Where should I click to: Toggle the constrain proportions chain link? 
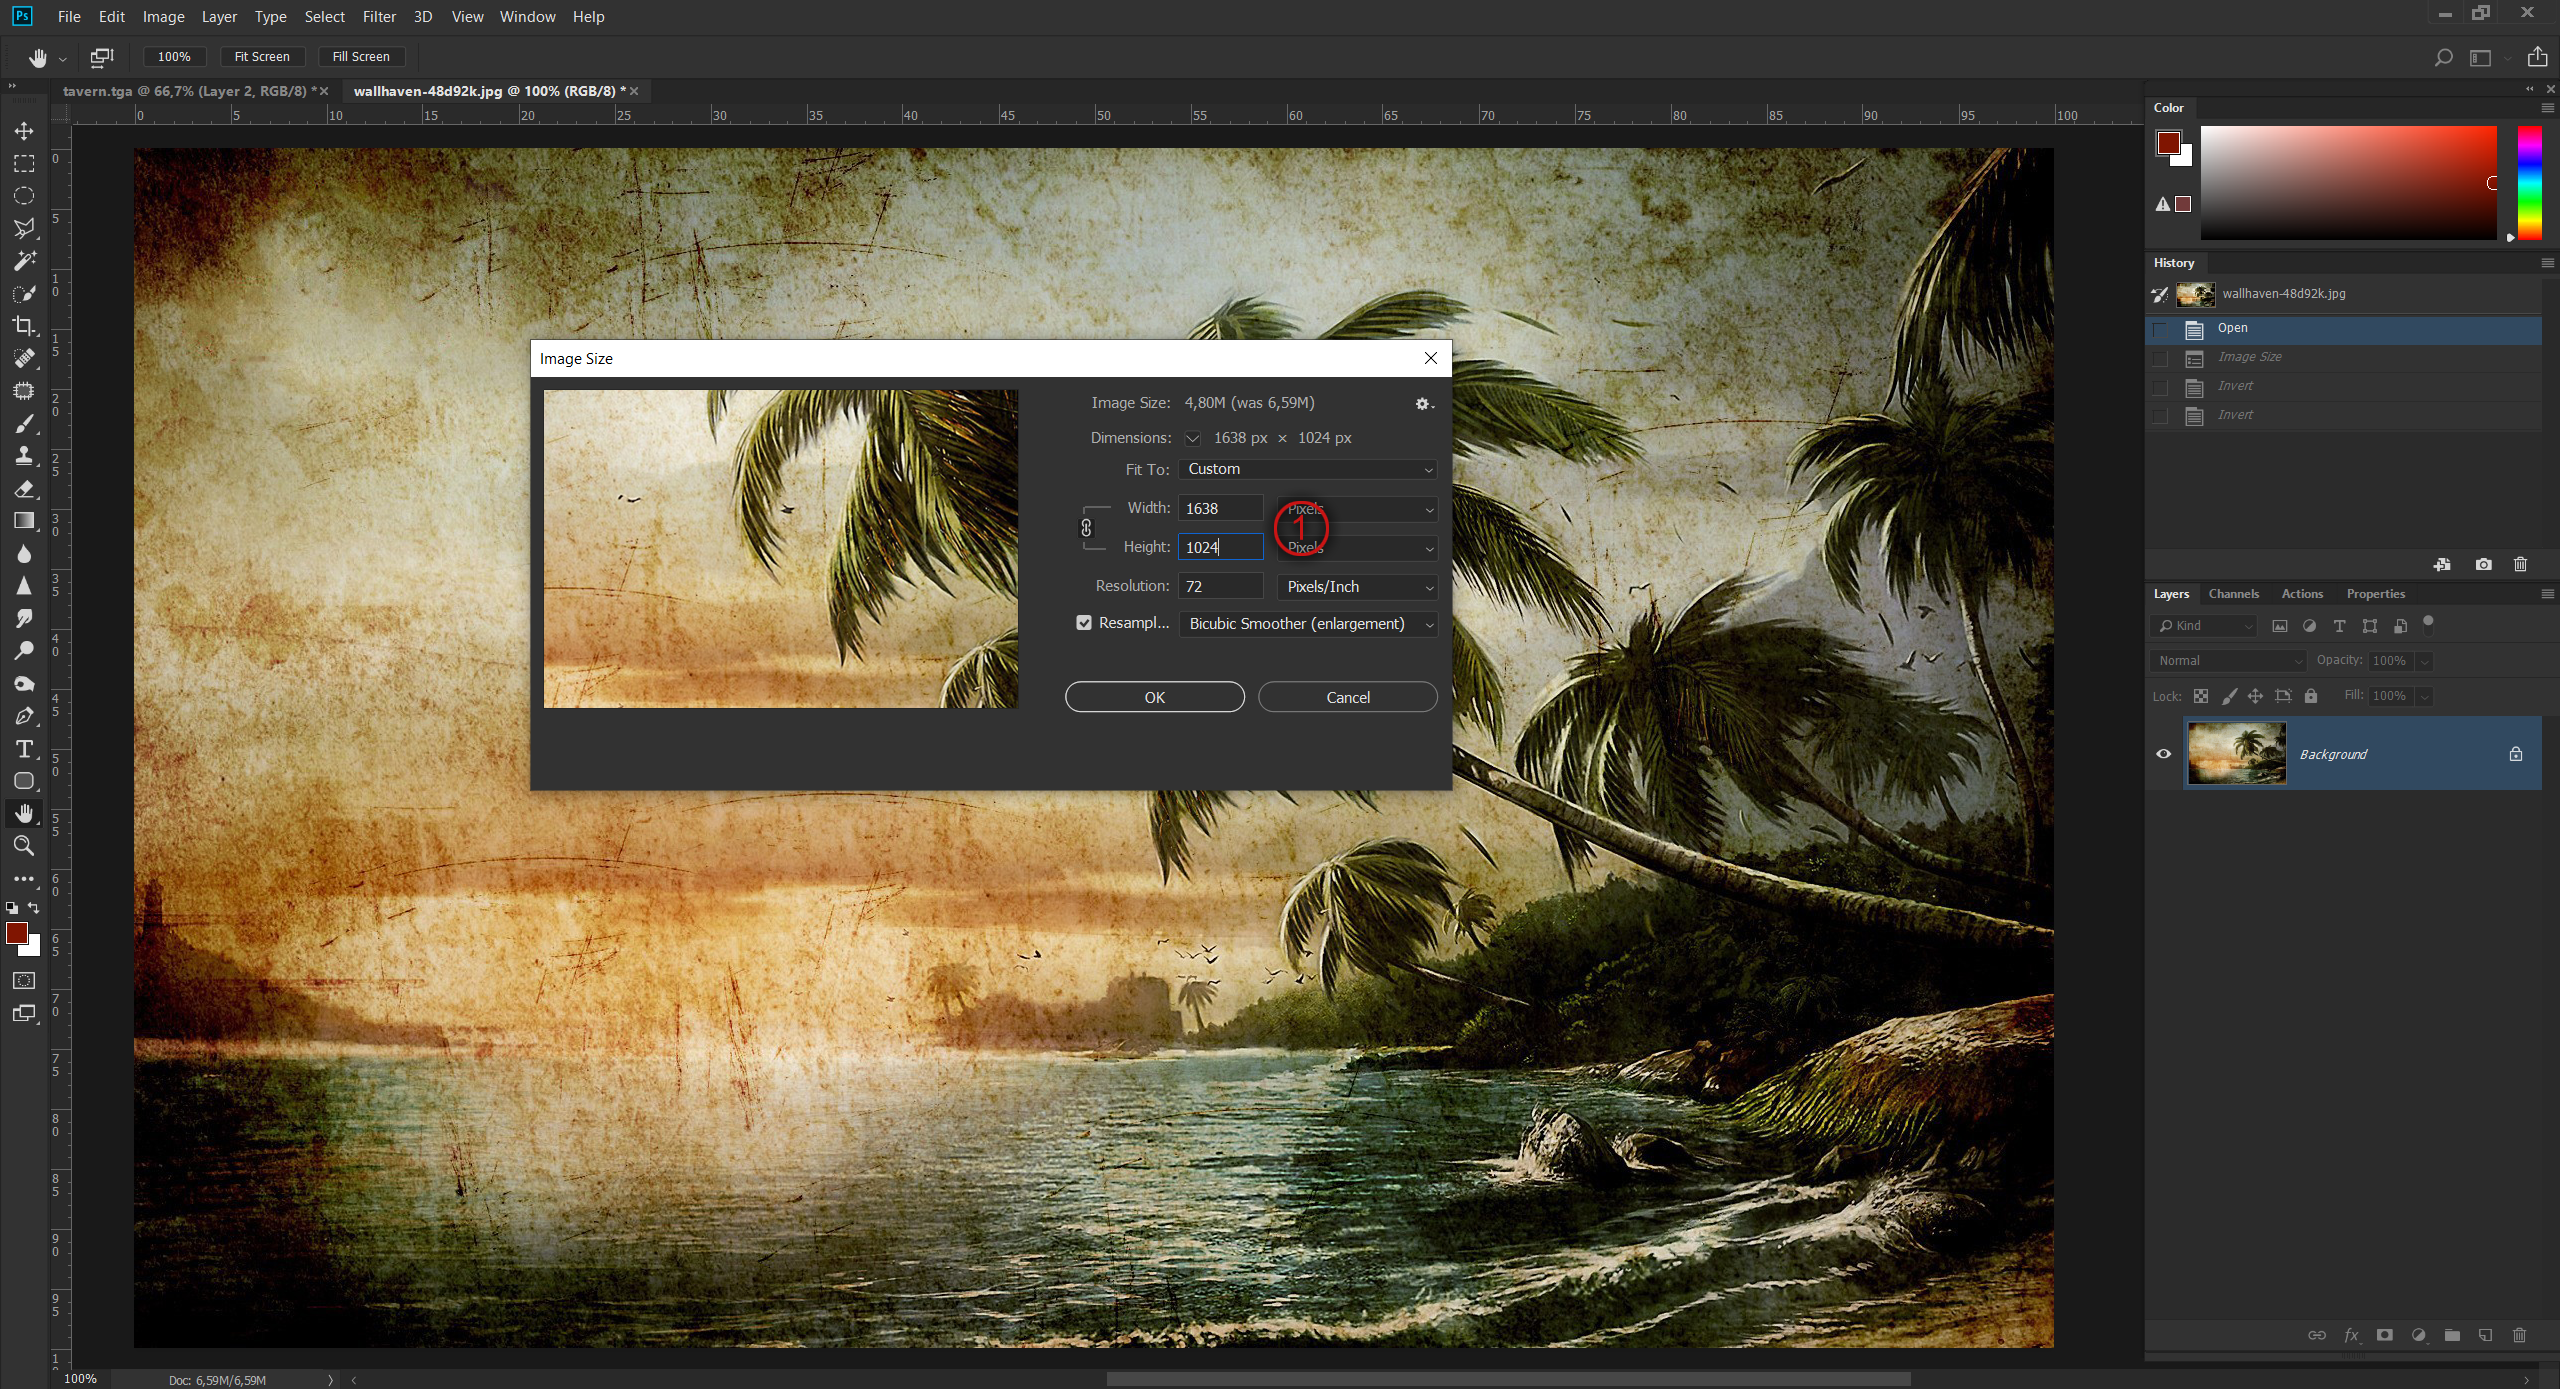[x=1087, y=528]
